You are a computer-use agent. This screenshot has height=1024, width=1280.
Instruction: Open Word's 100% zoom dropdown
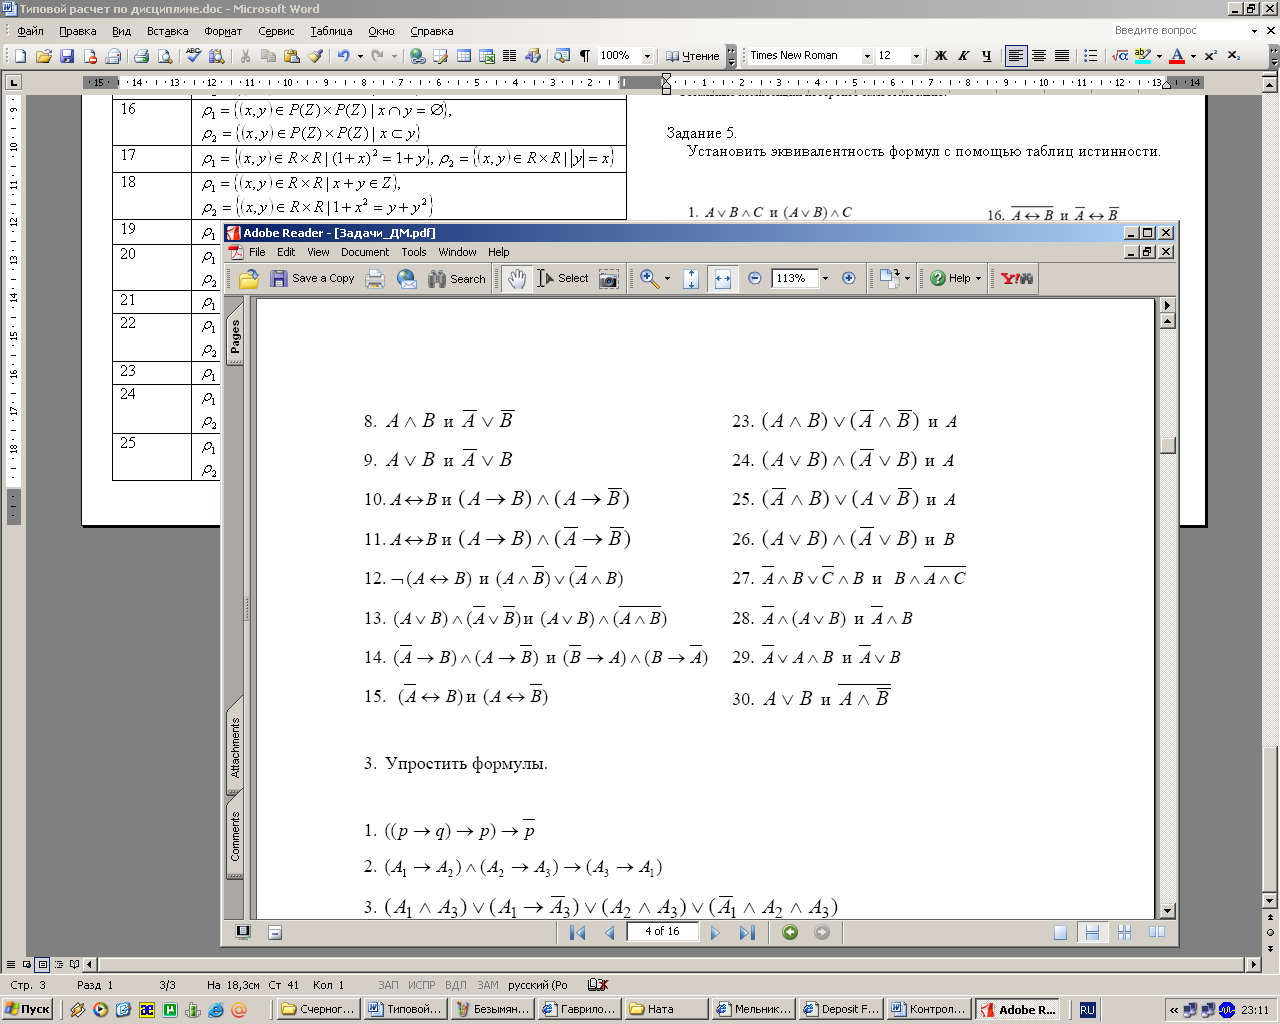[x=647, y=56]
